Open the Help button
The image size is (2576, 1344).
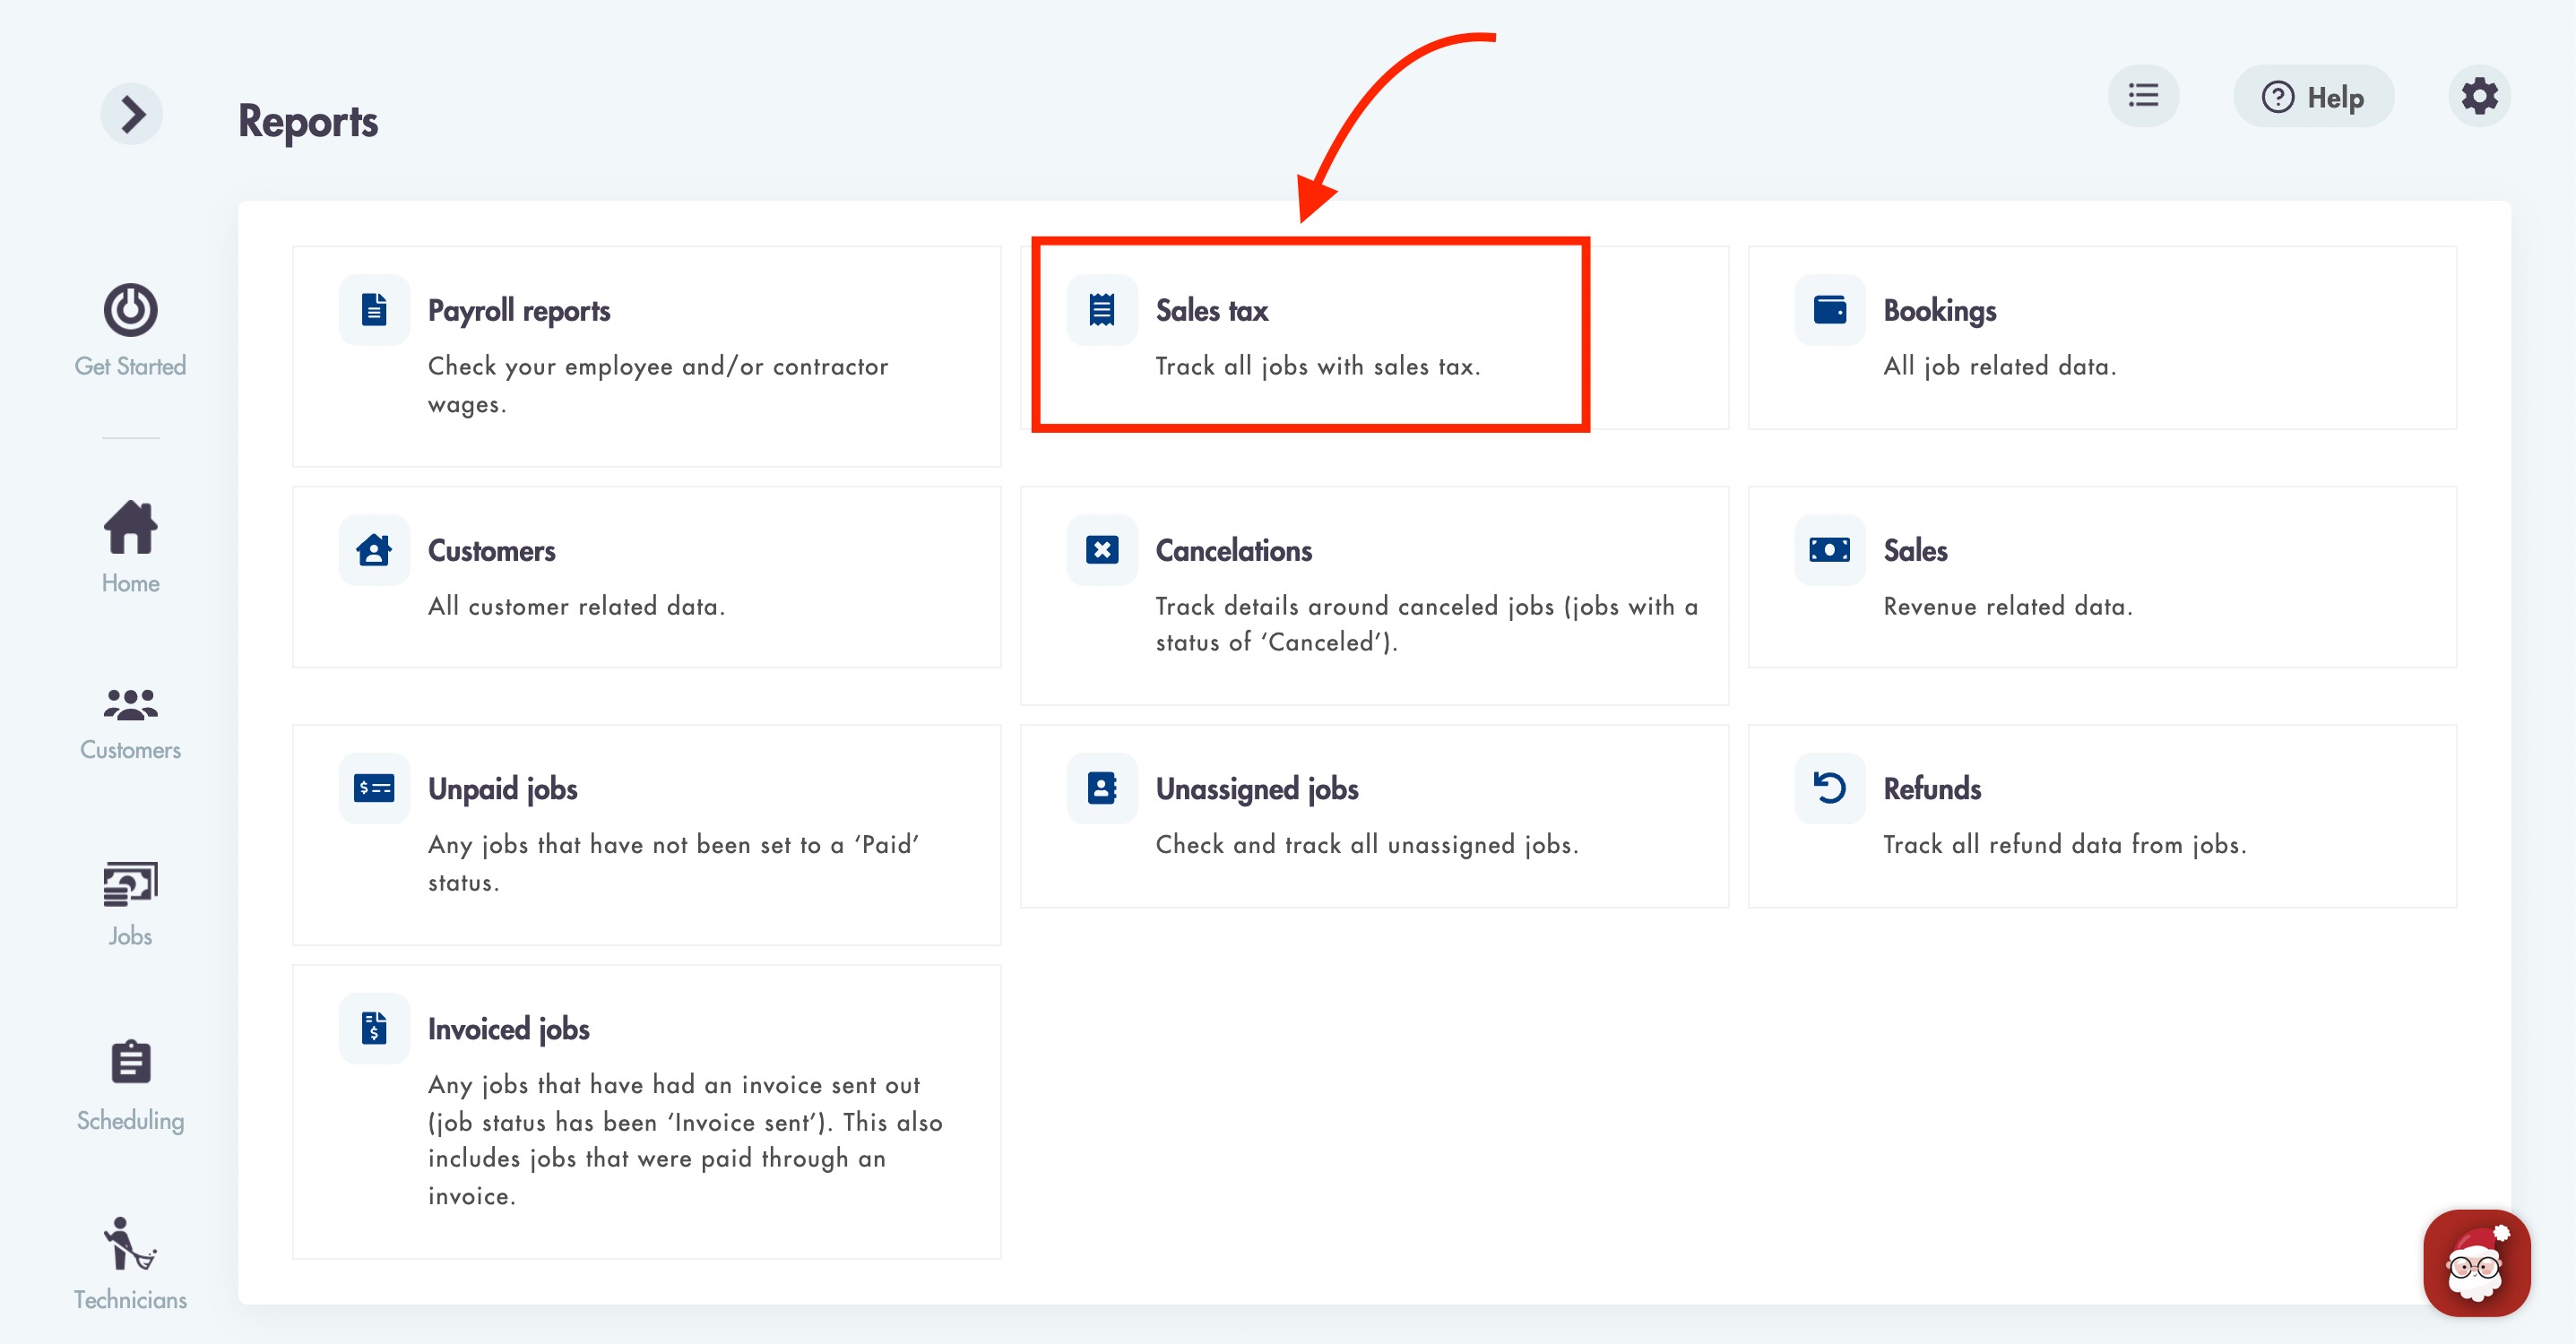pos(2313,97)
